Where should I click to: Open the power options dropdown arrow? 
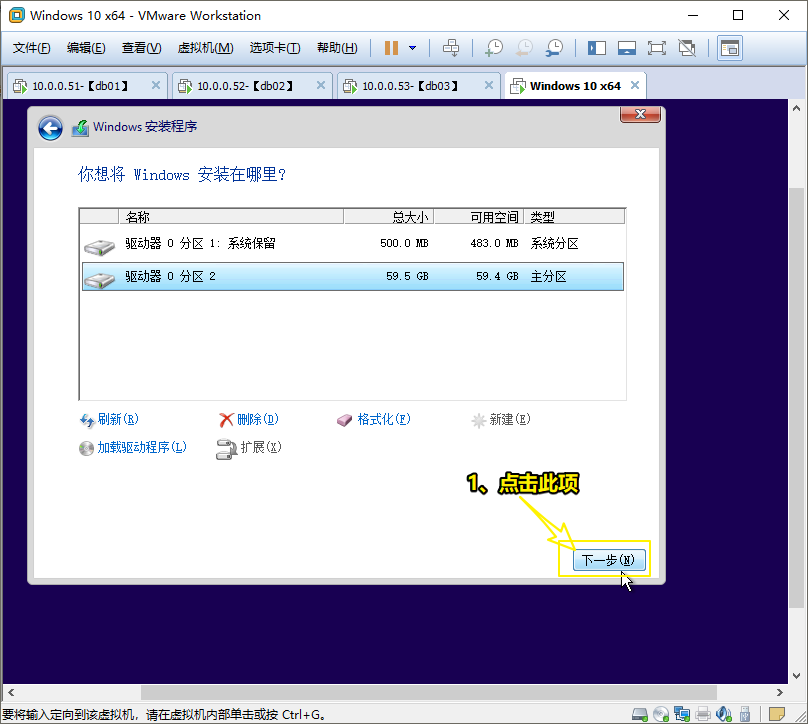pos(412,48)
